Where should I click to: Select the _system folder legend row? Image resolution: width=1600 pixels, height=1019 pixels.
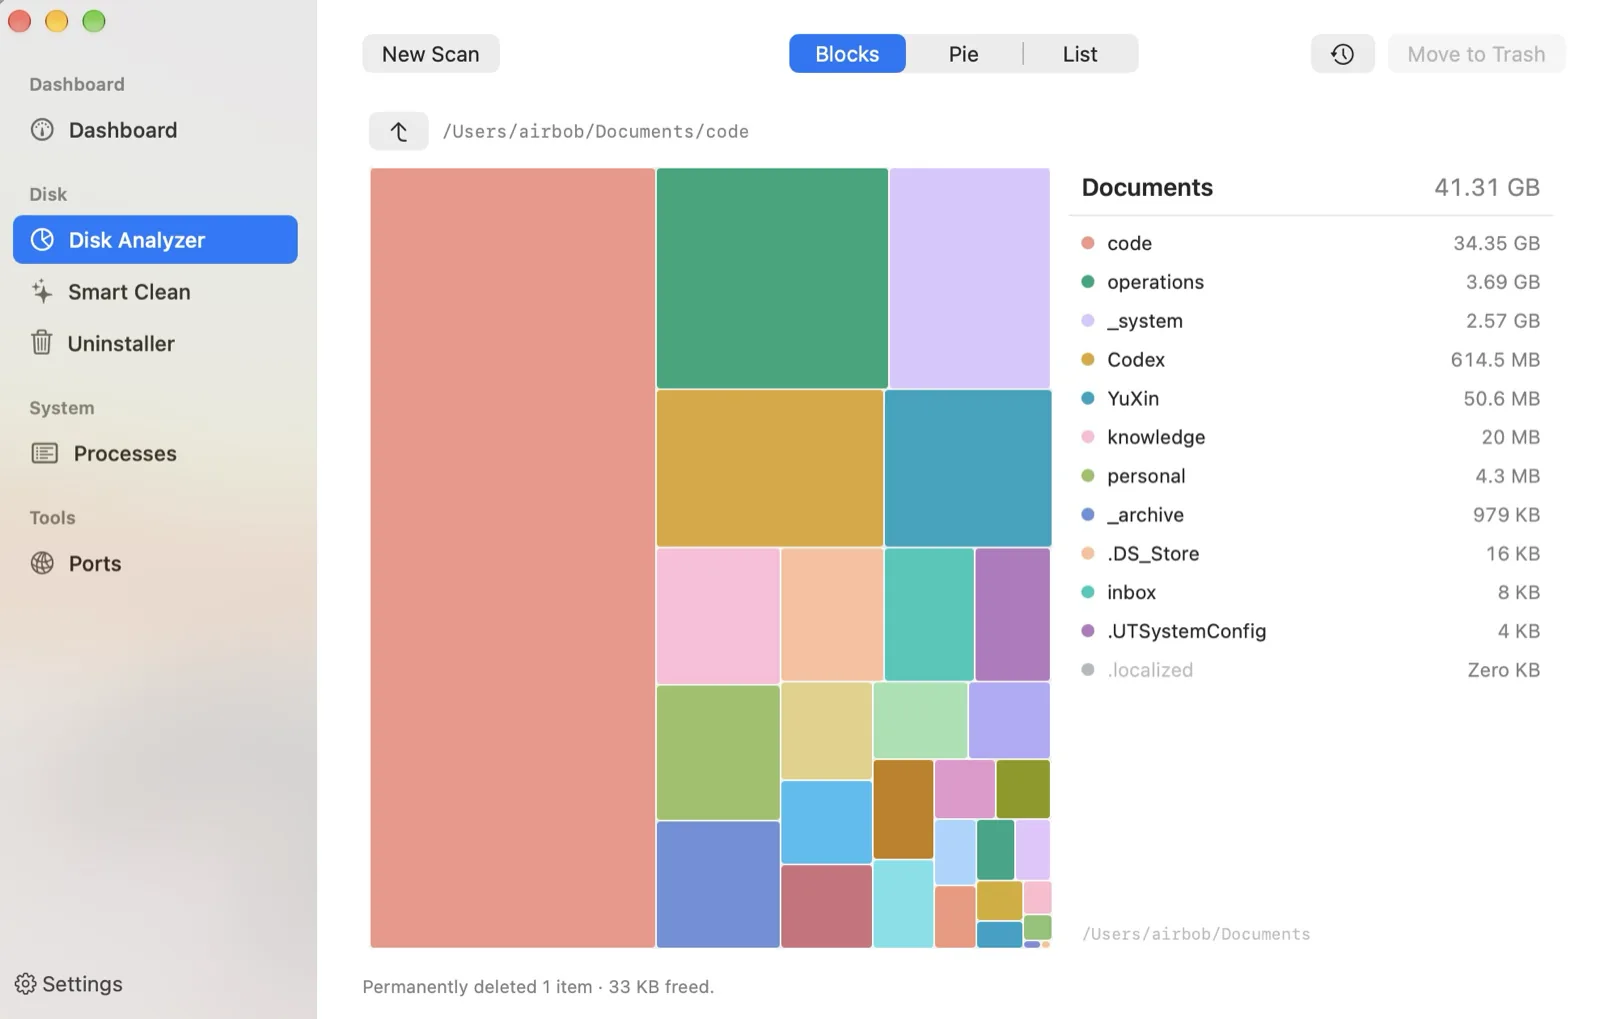[x=1310, y=321]
